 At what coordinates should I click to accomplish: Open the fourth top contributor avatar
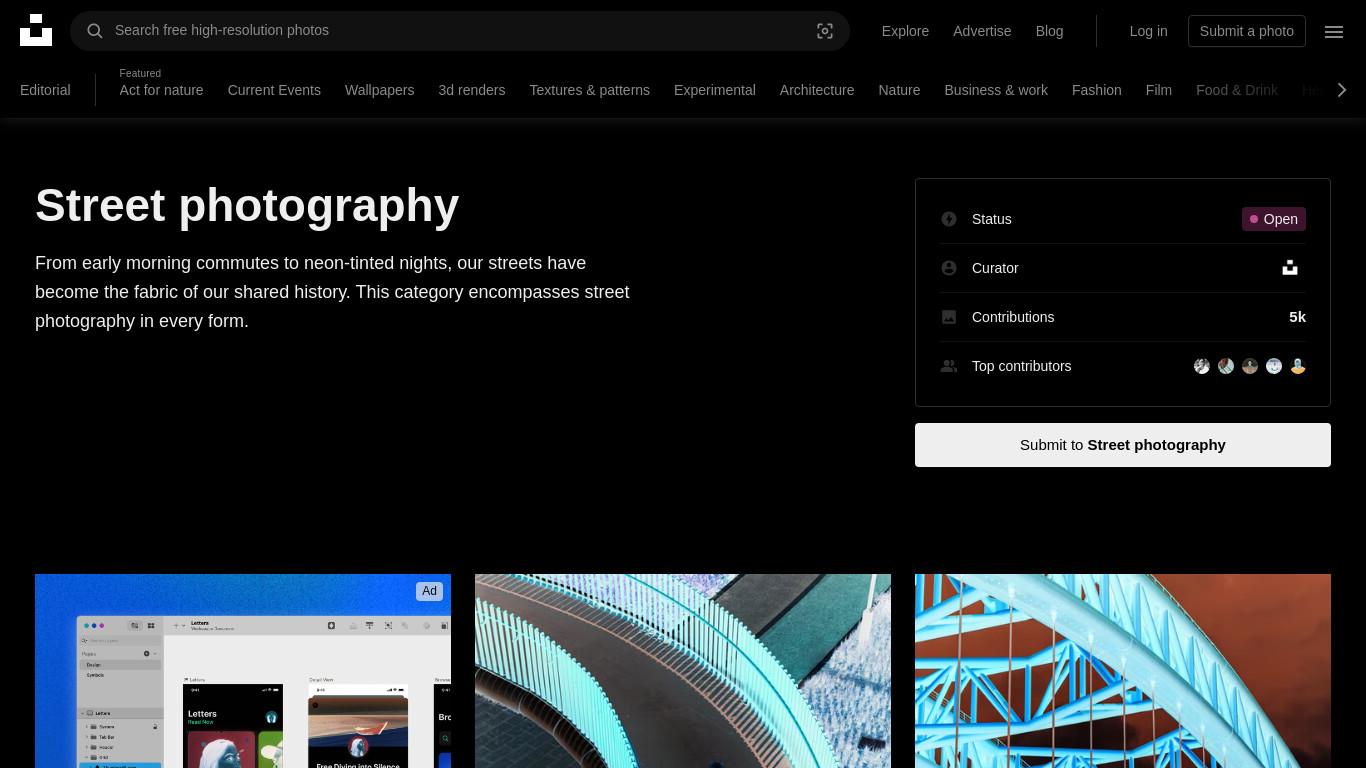coord(1274,366)
